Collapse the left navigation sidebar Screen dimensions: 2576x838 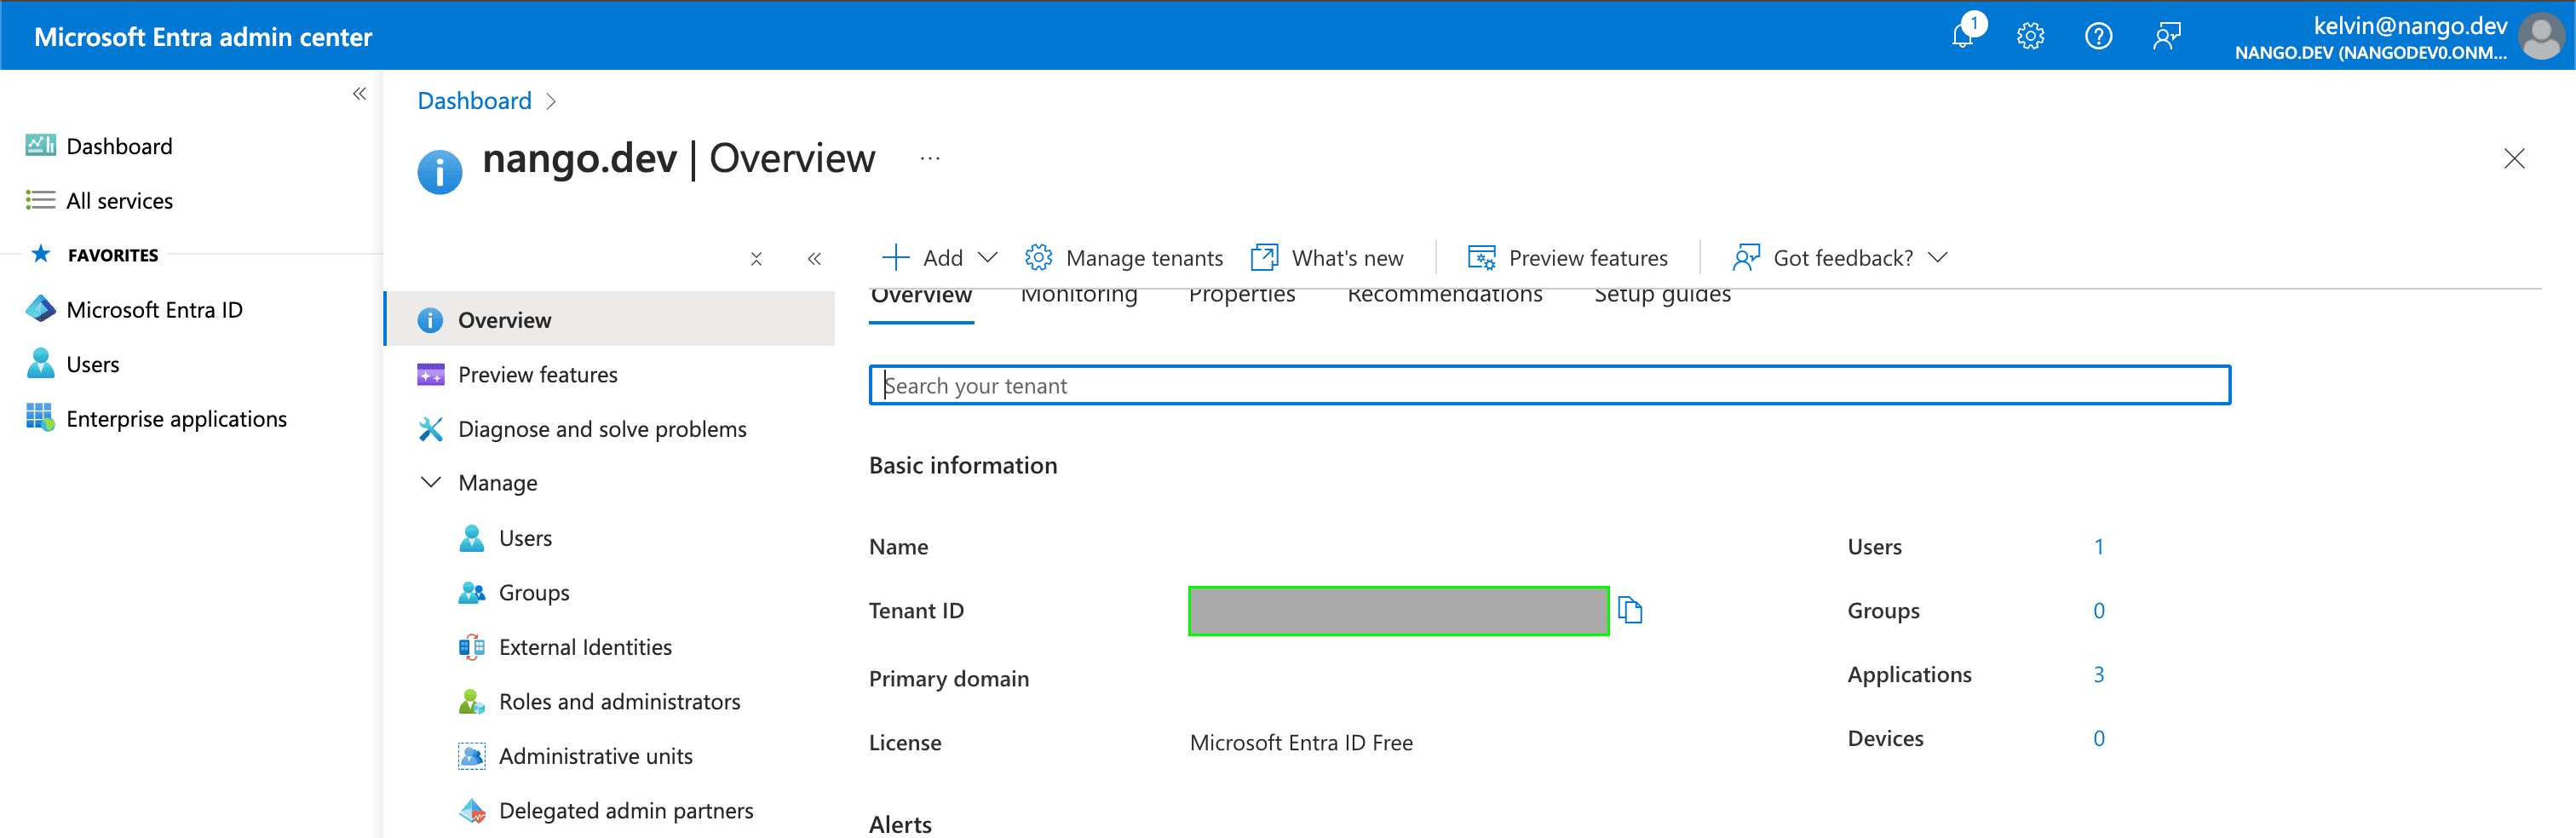pyautogui.click(x=359, y=94)
